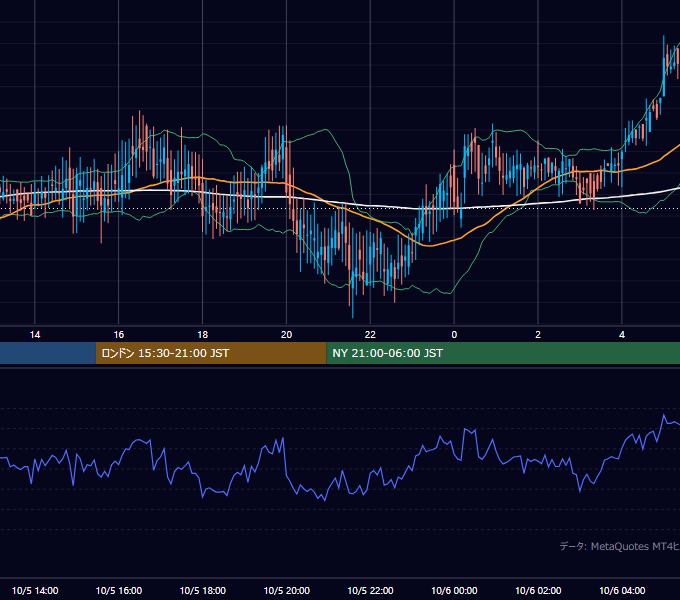Click the 10/6 02:00 date label
Viewport: 680px width, 600px height.
coord(538,590)
